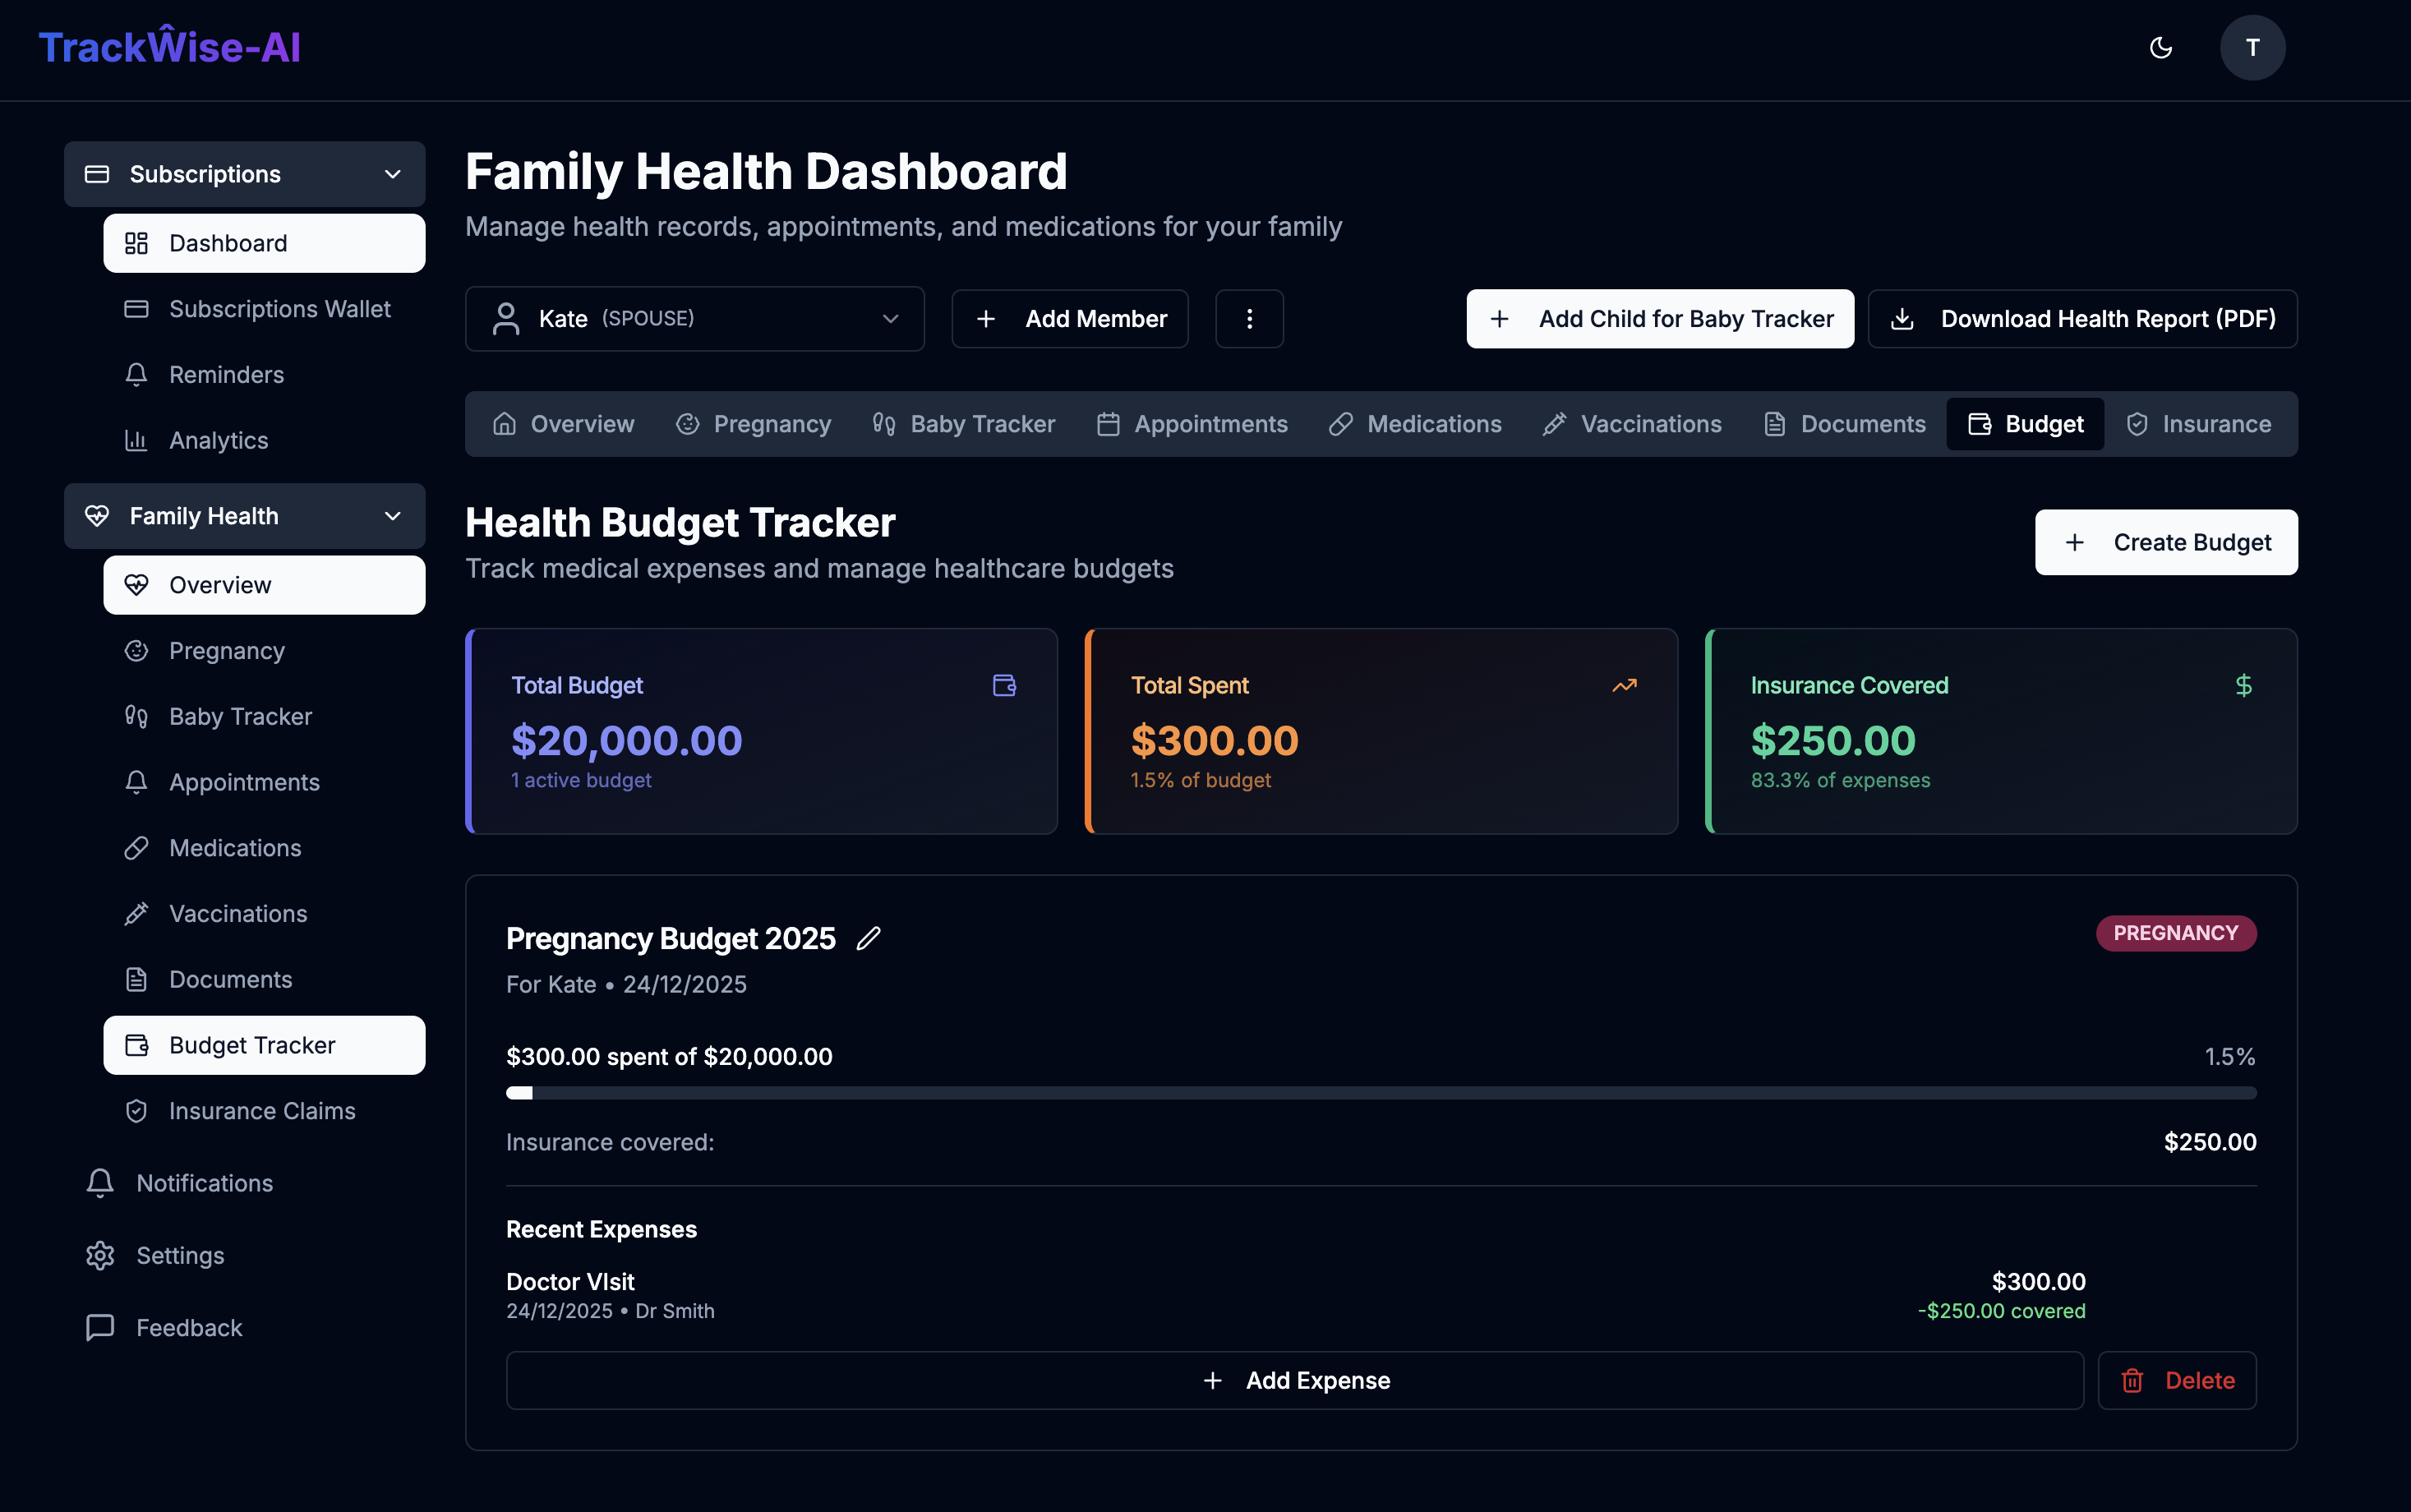Select the Baby Tracker footprints icon in sidebar
2411x1512 pixels.
point(136,716)
